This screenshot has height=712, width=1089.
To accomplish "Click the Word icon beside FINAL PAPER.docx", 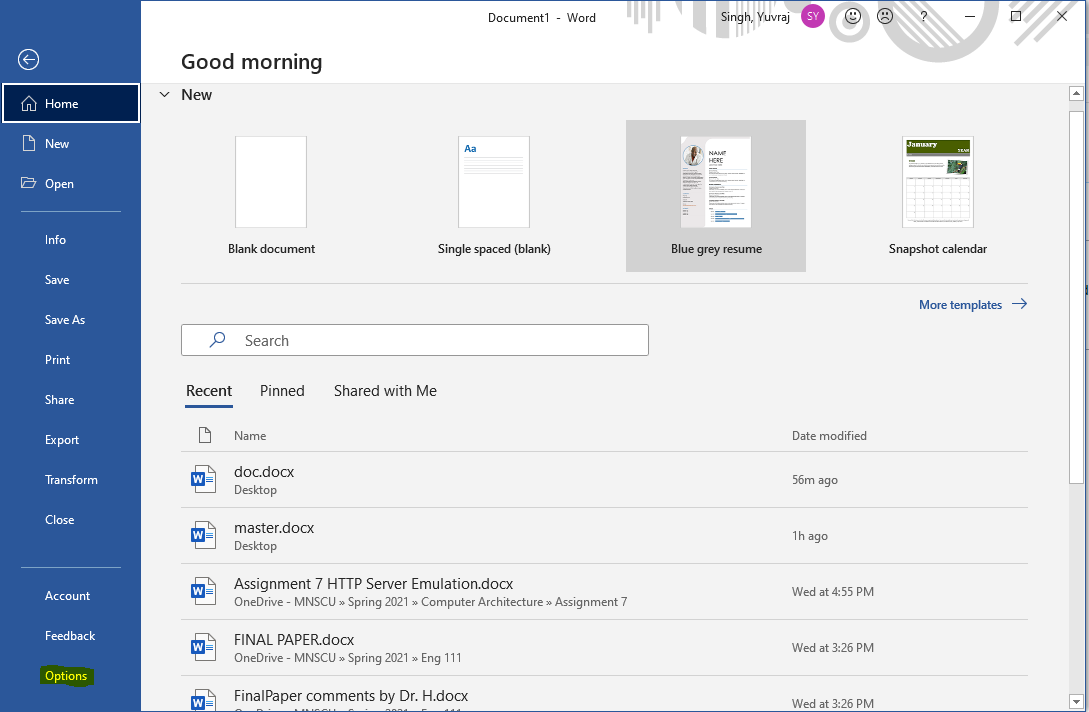I will pos(203,648).
